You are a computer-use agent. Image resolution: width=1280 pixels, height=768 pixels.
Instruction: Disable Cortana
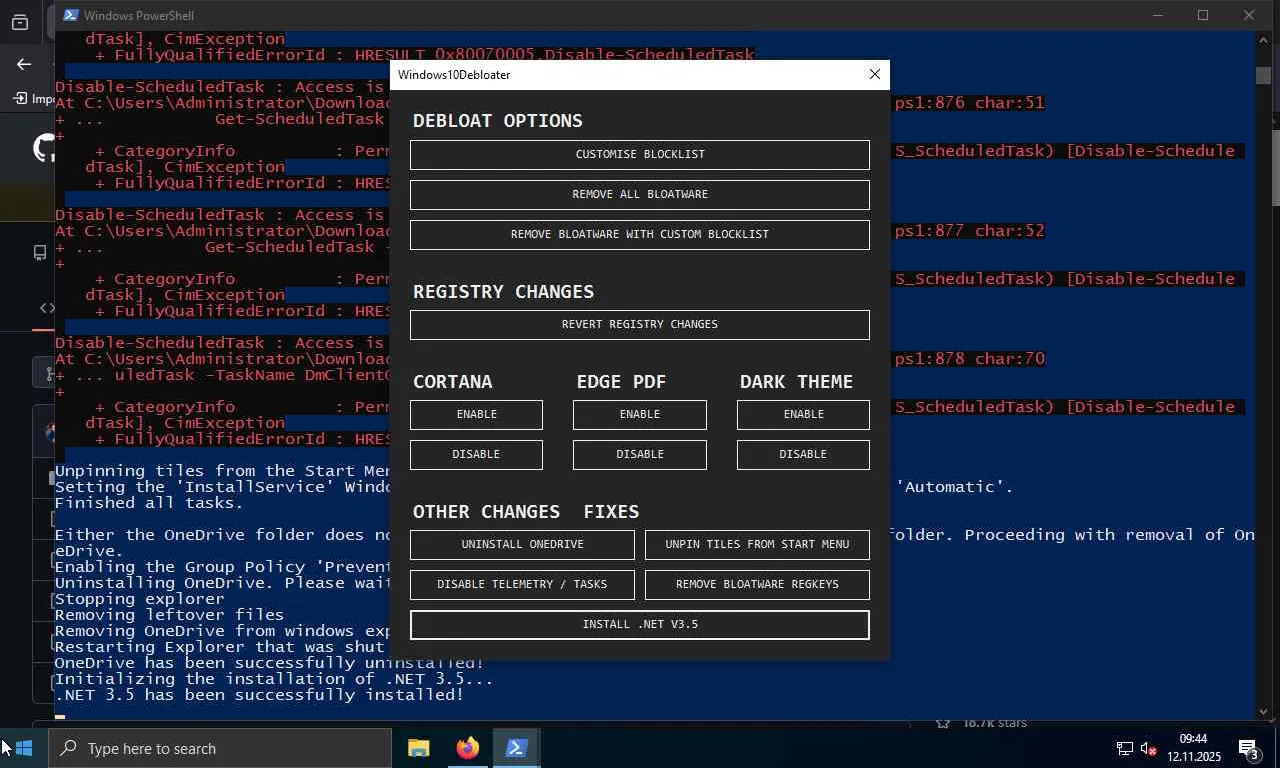pos(476,454)
